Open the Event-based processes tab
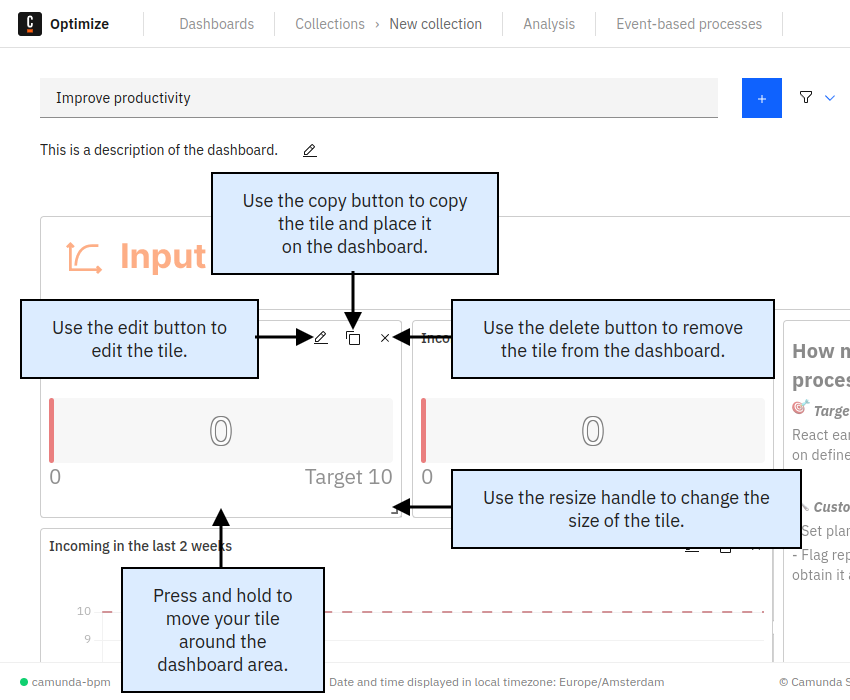 pyautogui.click(x=689, y=23)
